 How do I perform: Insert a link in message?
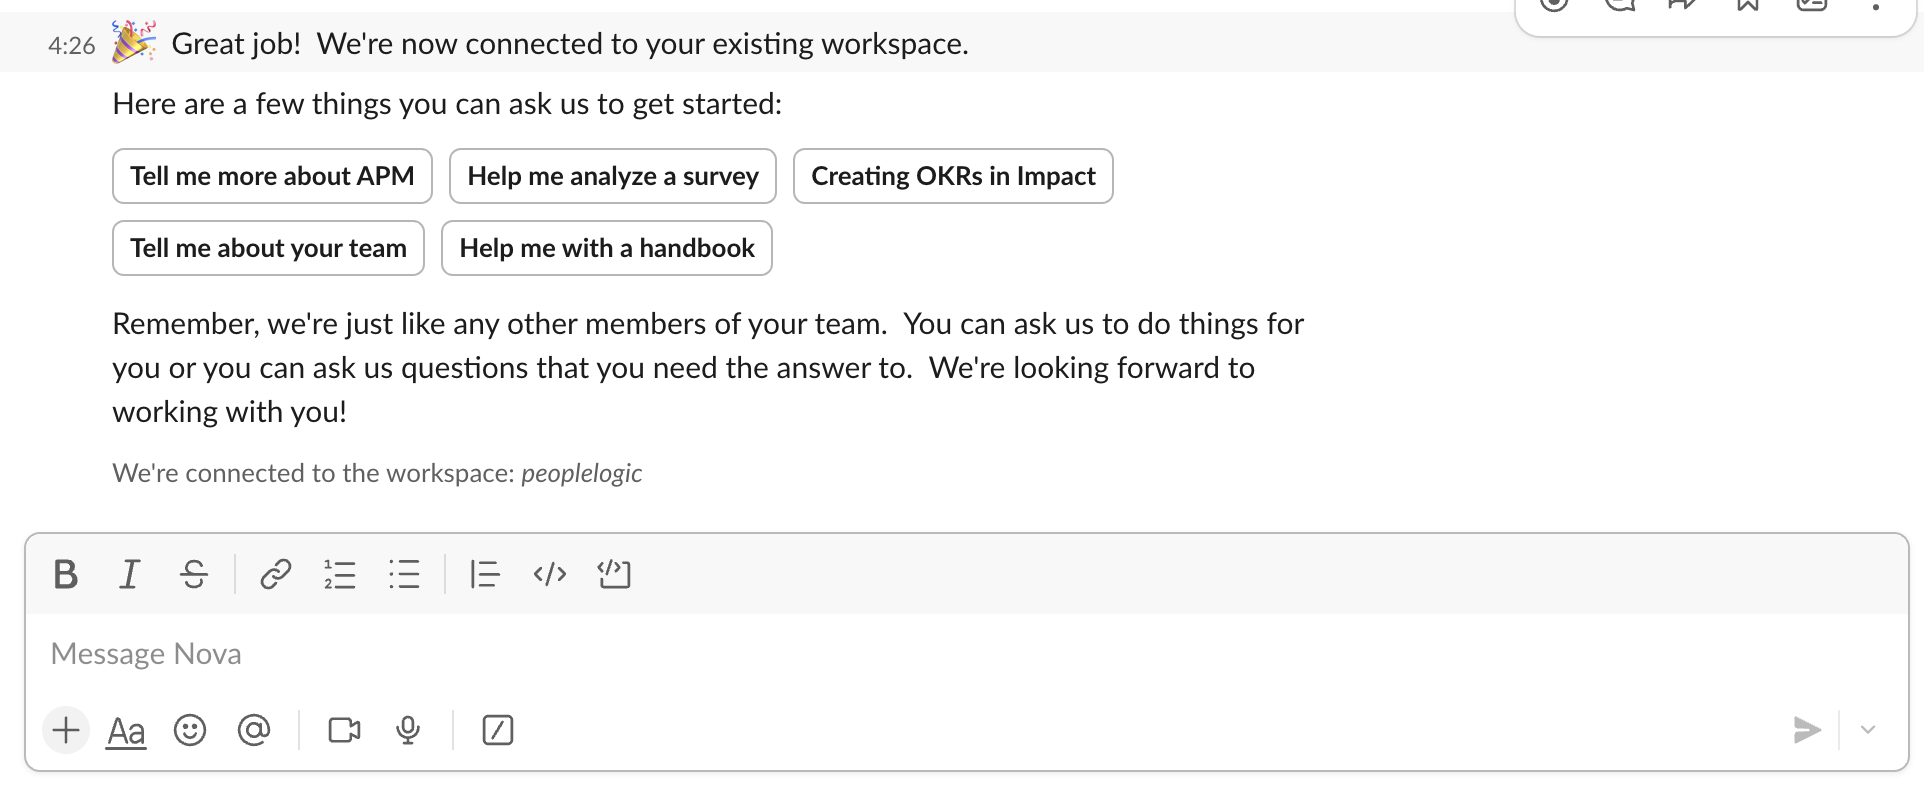pyautogui.click(x=275, y=574)
